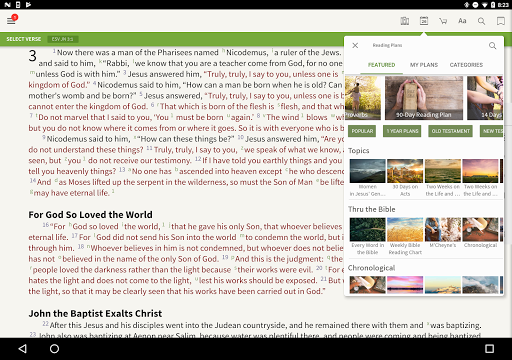Open the Chronological plan under Thru the Bible
This screenshot has height=360, width=512.
point(480,233)
